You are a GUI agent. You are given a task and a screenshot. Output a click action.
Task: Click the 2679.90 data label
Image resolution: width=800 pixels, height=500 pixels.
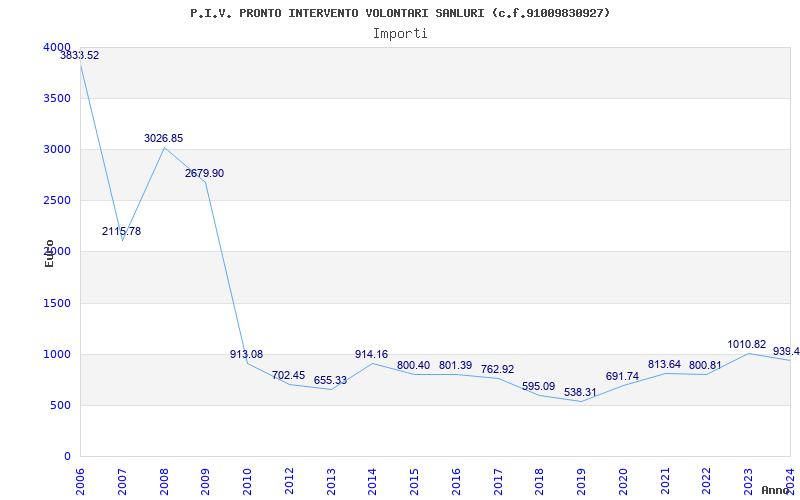[x=205, y=173]
